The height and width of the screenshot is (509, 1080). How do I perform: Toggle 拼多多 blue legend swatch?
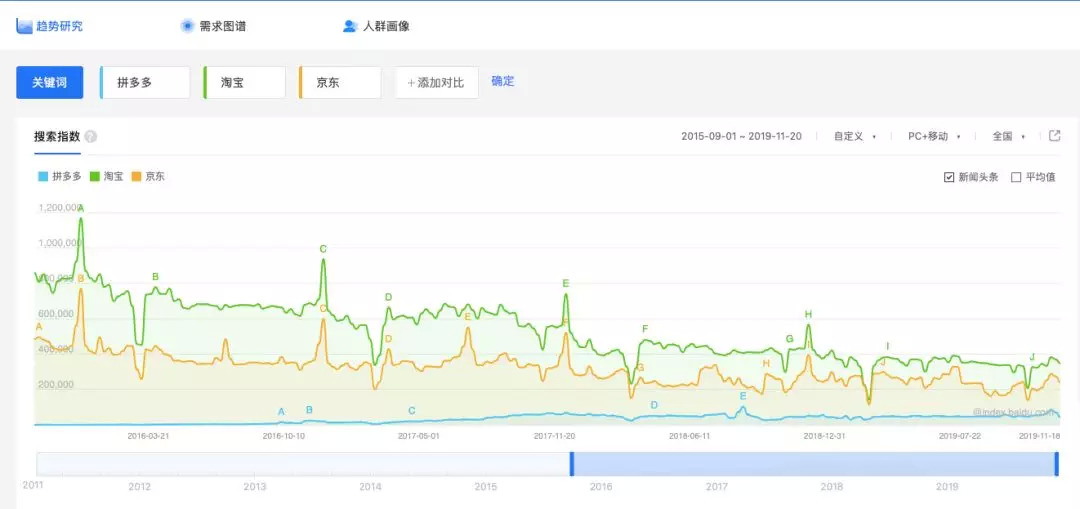coord(42,177)
